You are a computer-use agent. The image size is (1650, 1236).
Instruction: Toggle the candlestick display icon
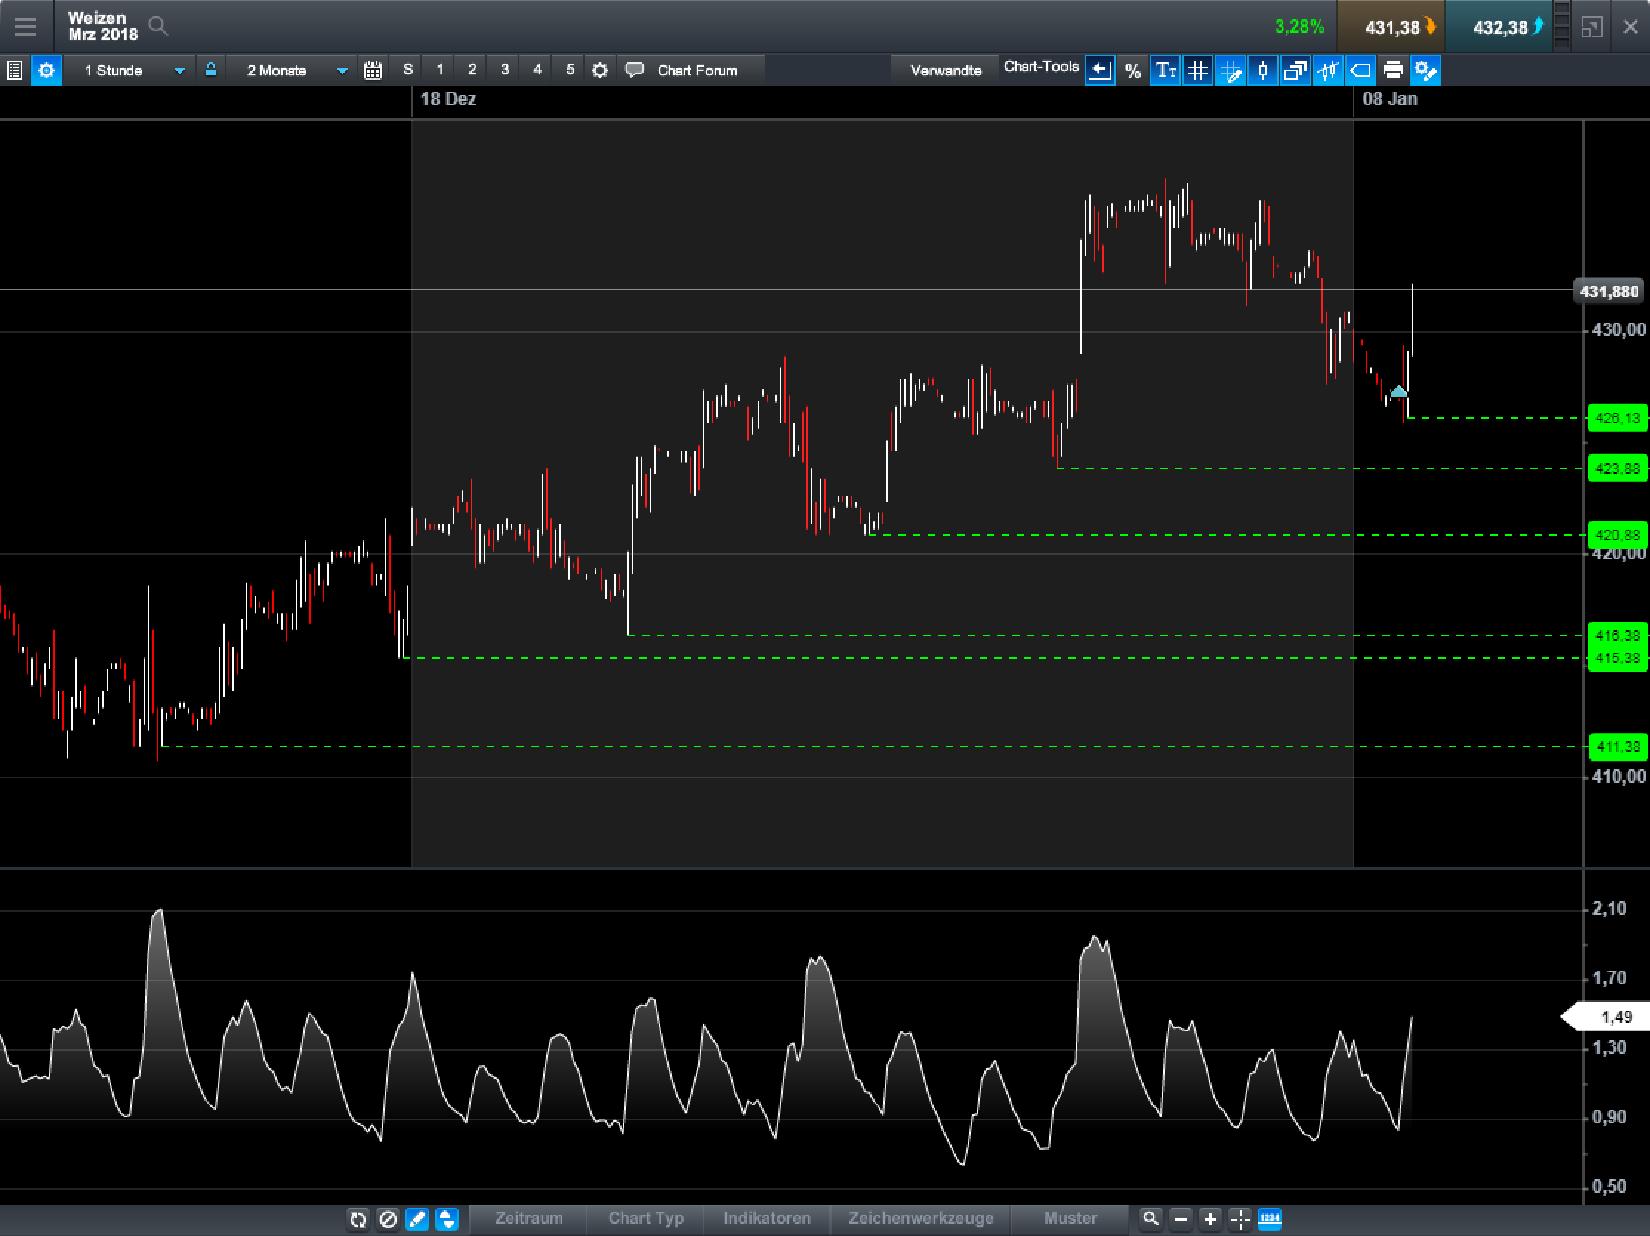click(x=1263, y=70)
